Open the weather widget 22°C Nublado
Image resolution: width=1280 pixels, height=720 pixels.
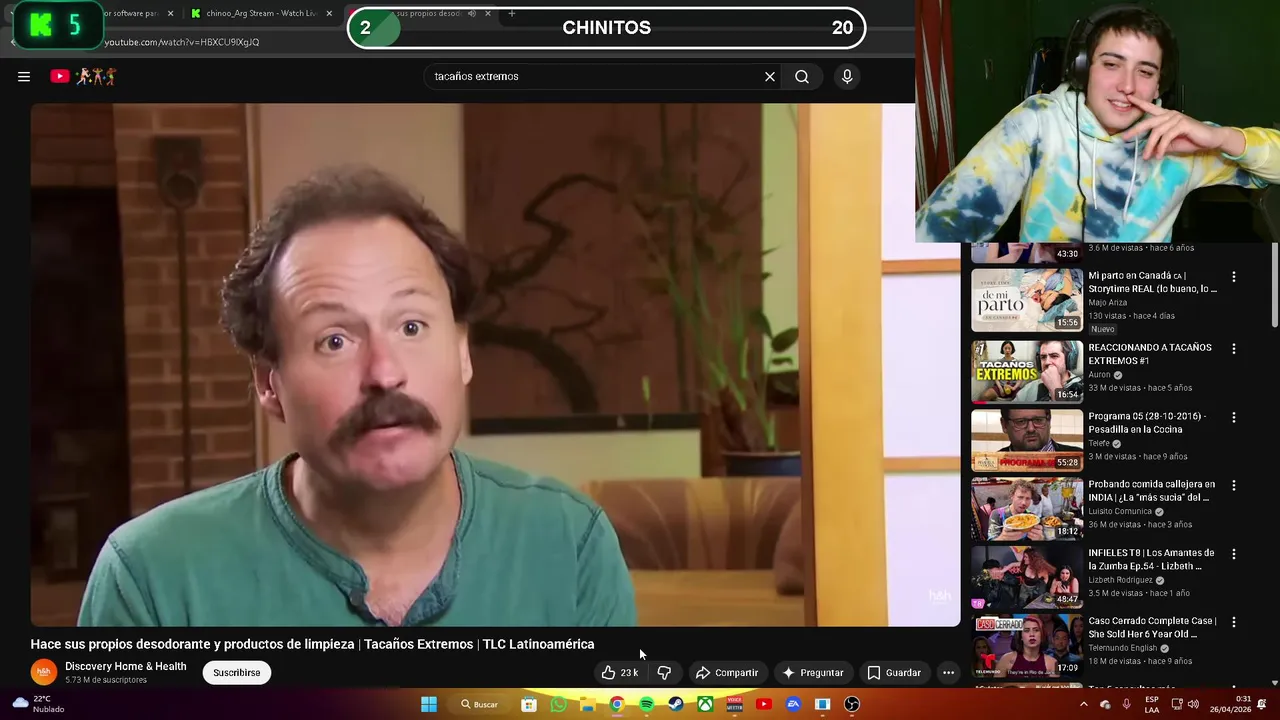pyautogui.click(x=36, y=704)
